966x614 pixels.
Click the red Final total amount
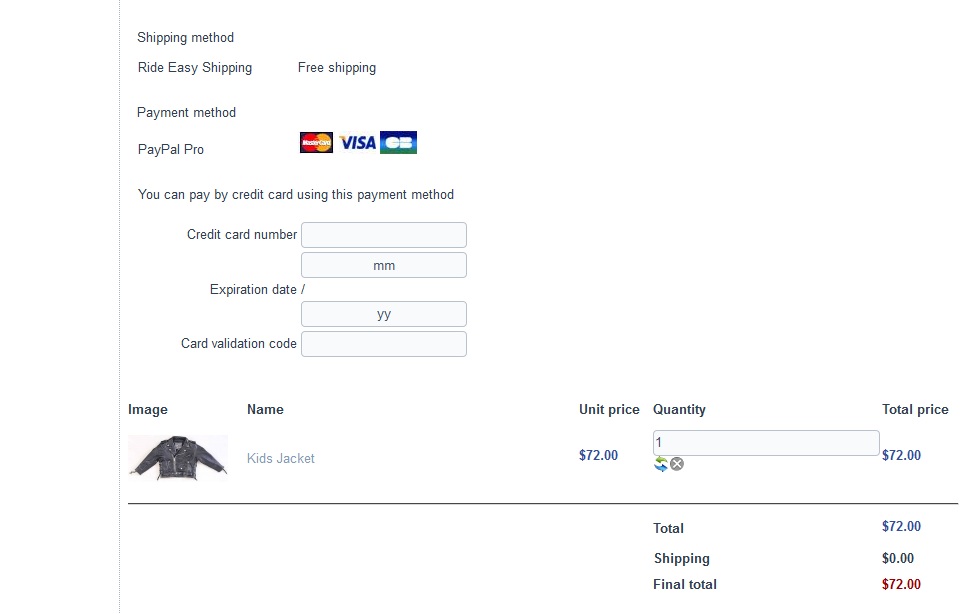point(901,584)
